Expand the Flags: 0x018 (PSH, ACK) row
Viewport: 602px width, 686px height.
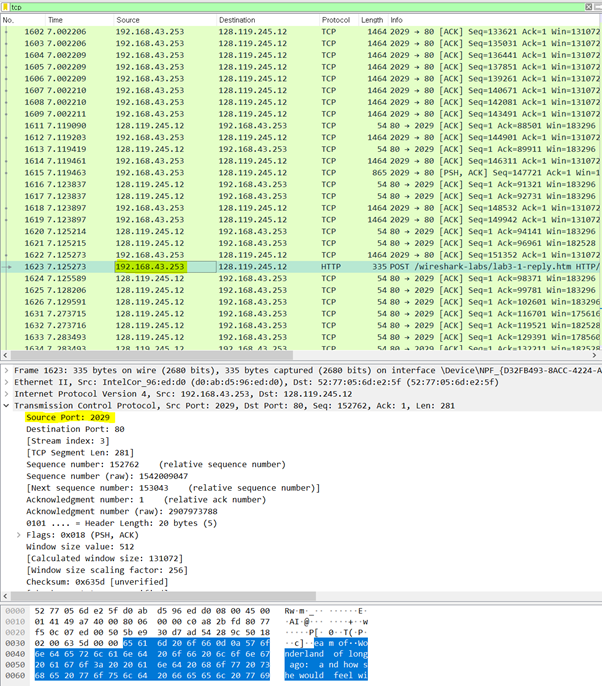[18, 535]
